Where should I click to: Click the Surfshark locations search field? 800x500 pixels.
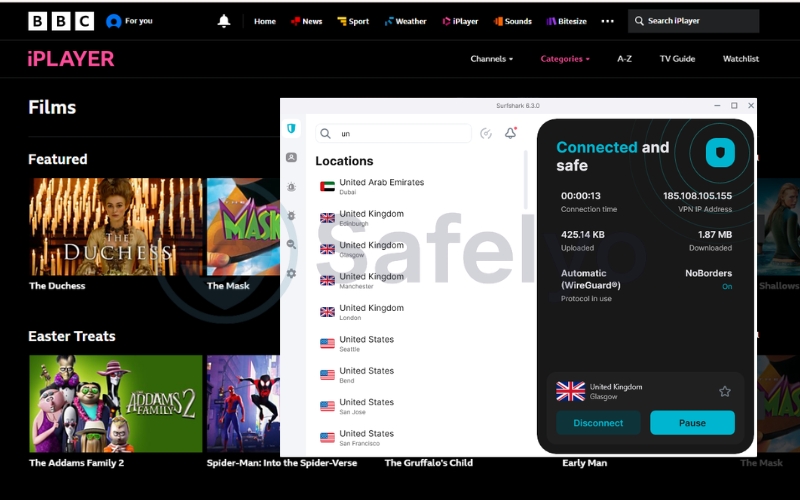coord(393,134)
